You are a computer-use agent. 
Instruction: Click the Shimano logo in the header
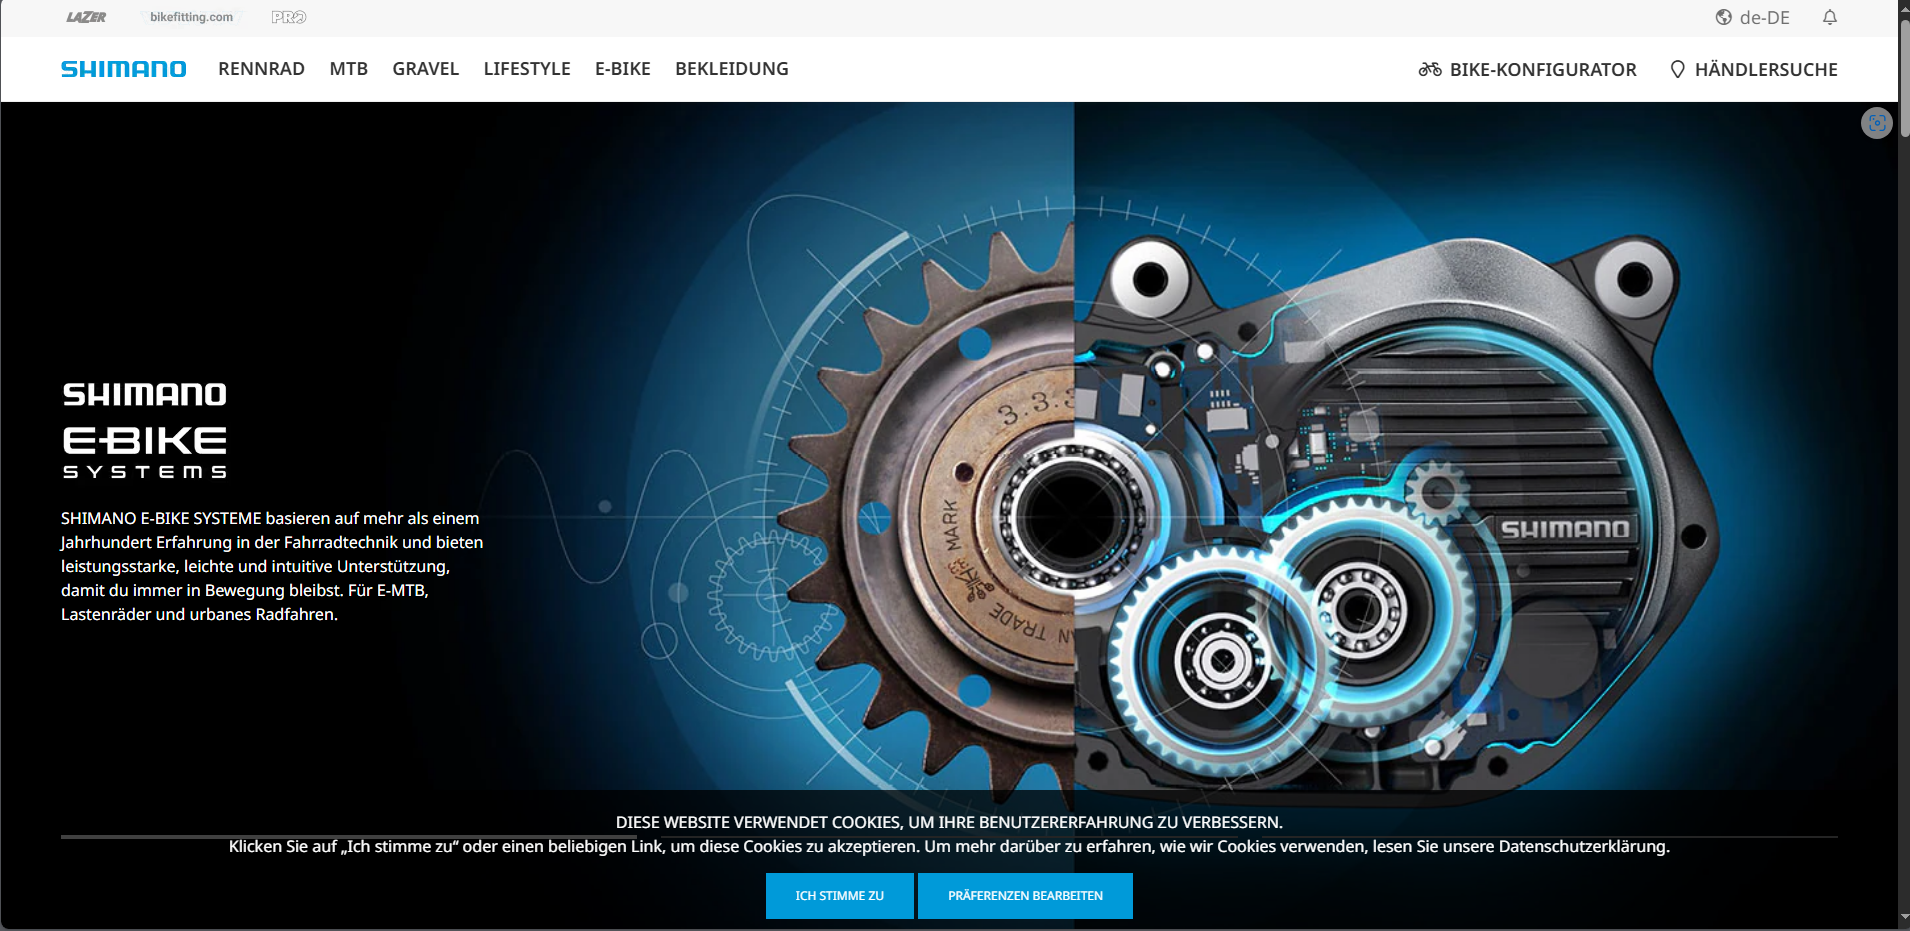[x=124, y=69]
